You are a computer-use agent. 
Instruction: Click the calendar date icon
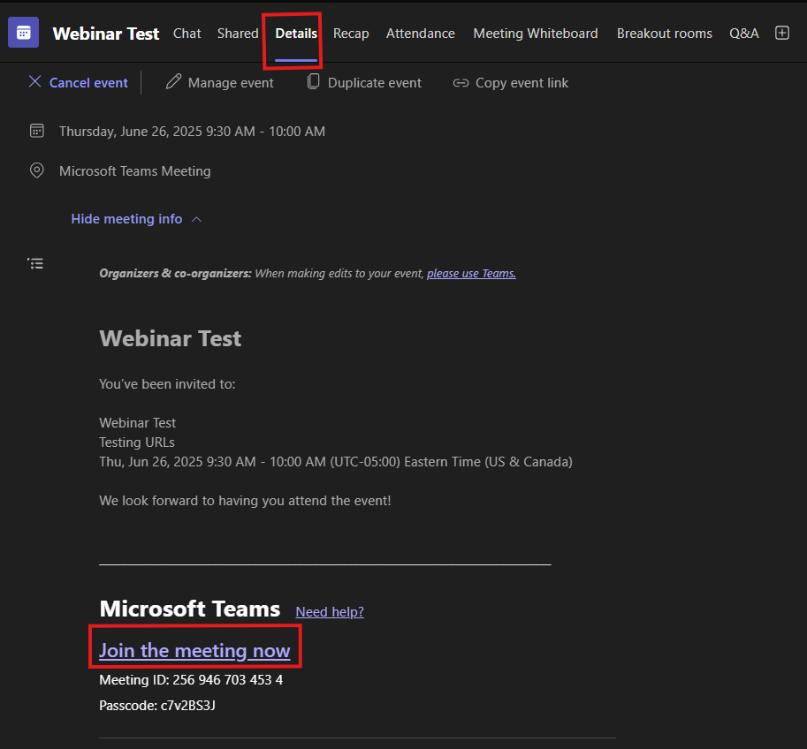[x=37, y=131]
